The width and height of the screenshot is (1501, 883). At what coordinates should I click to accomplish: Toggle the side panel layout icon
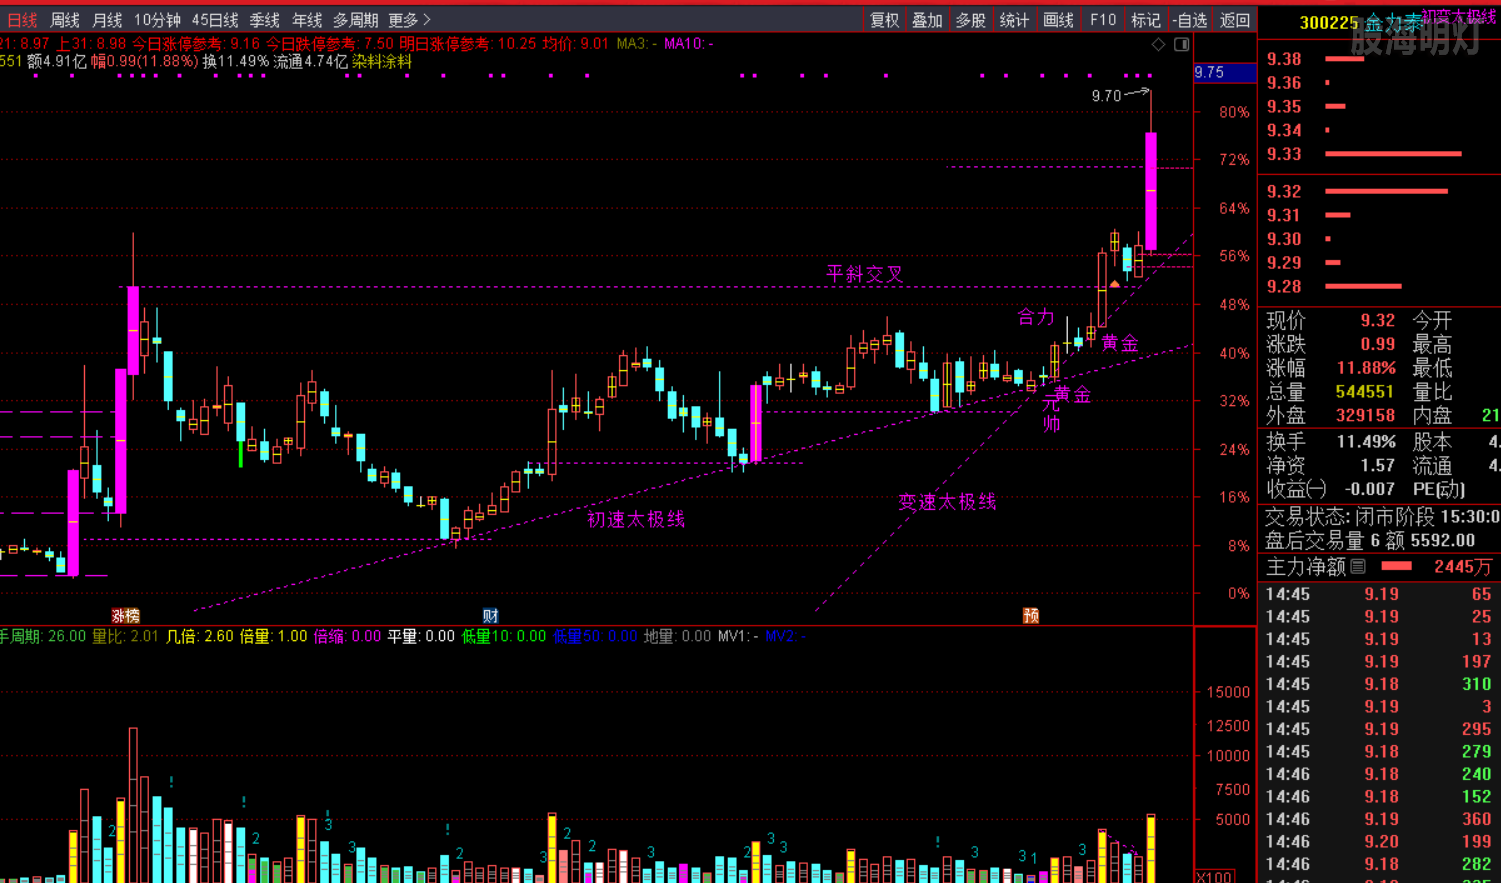click(1181, 44)
